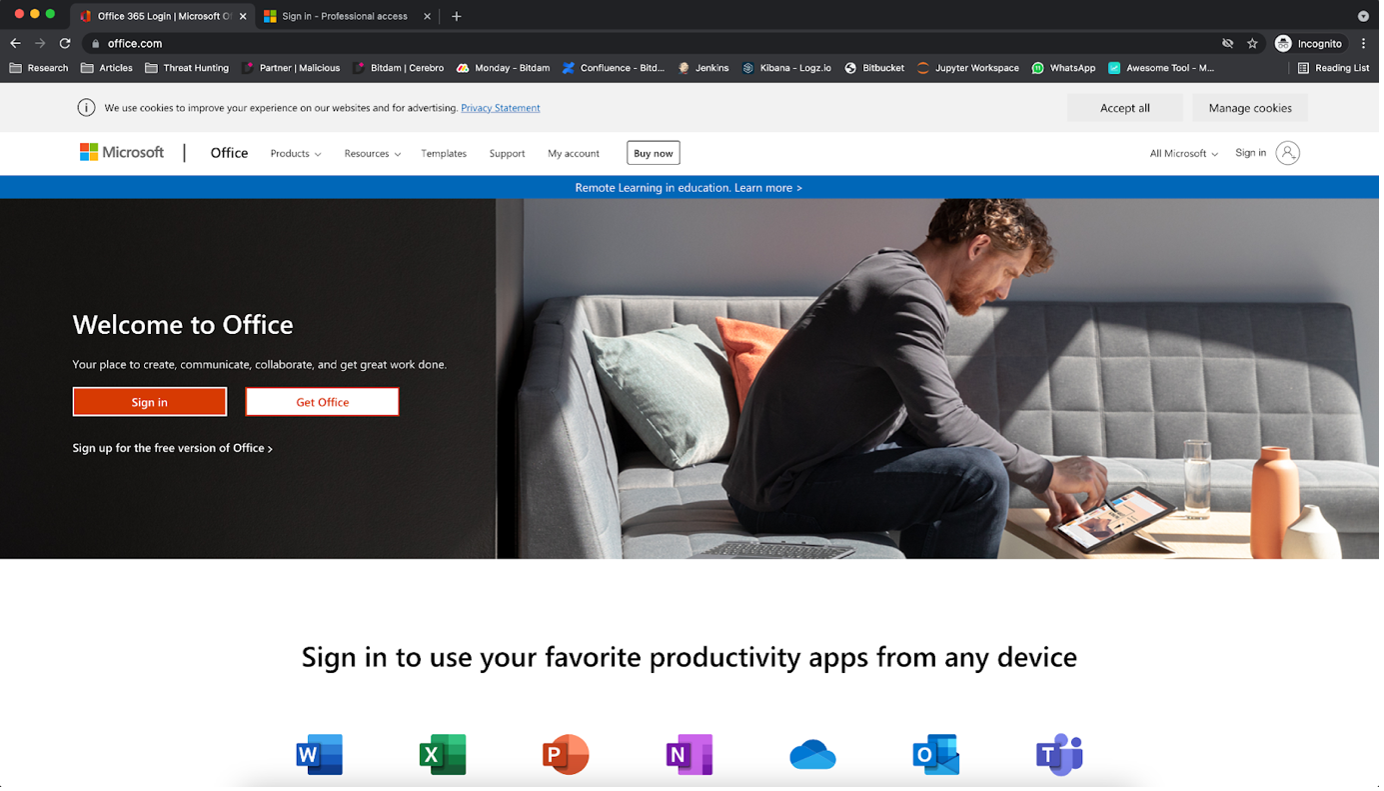Open the PowerPoint app icon
This screenshot has width=1384, height=791.
(566, 756)
